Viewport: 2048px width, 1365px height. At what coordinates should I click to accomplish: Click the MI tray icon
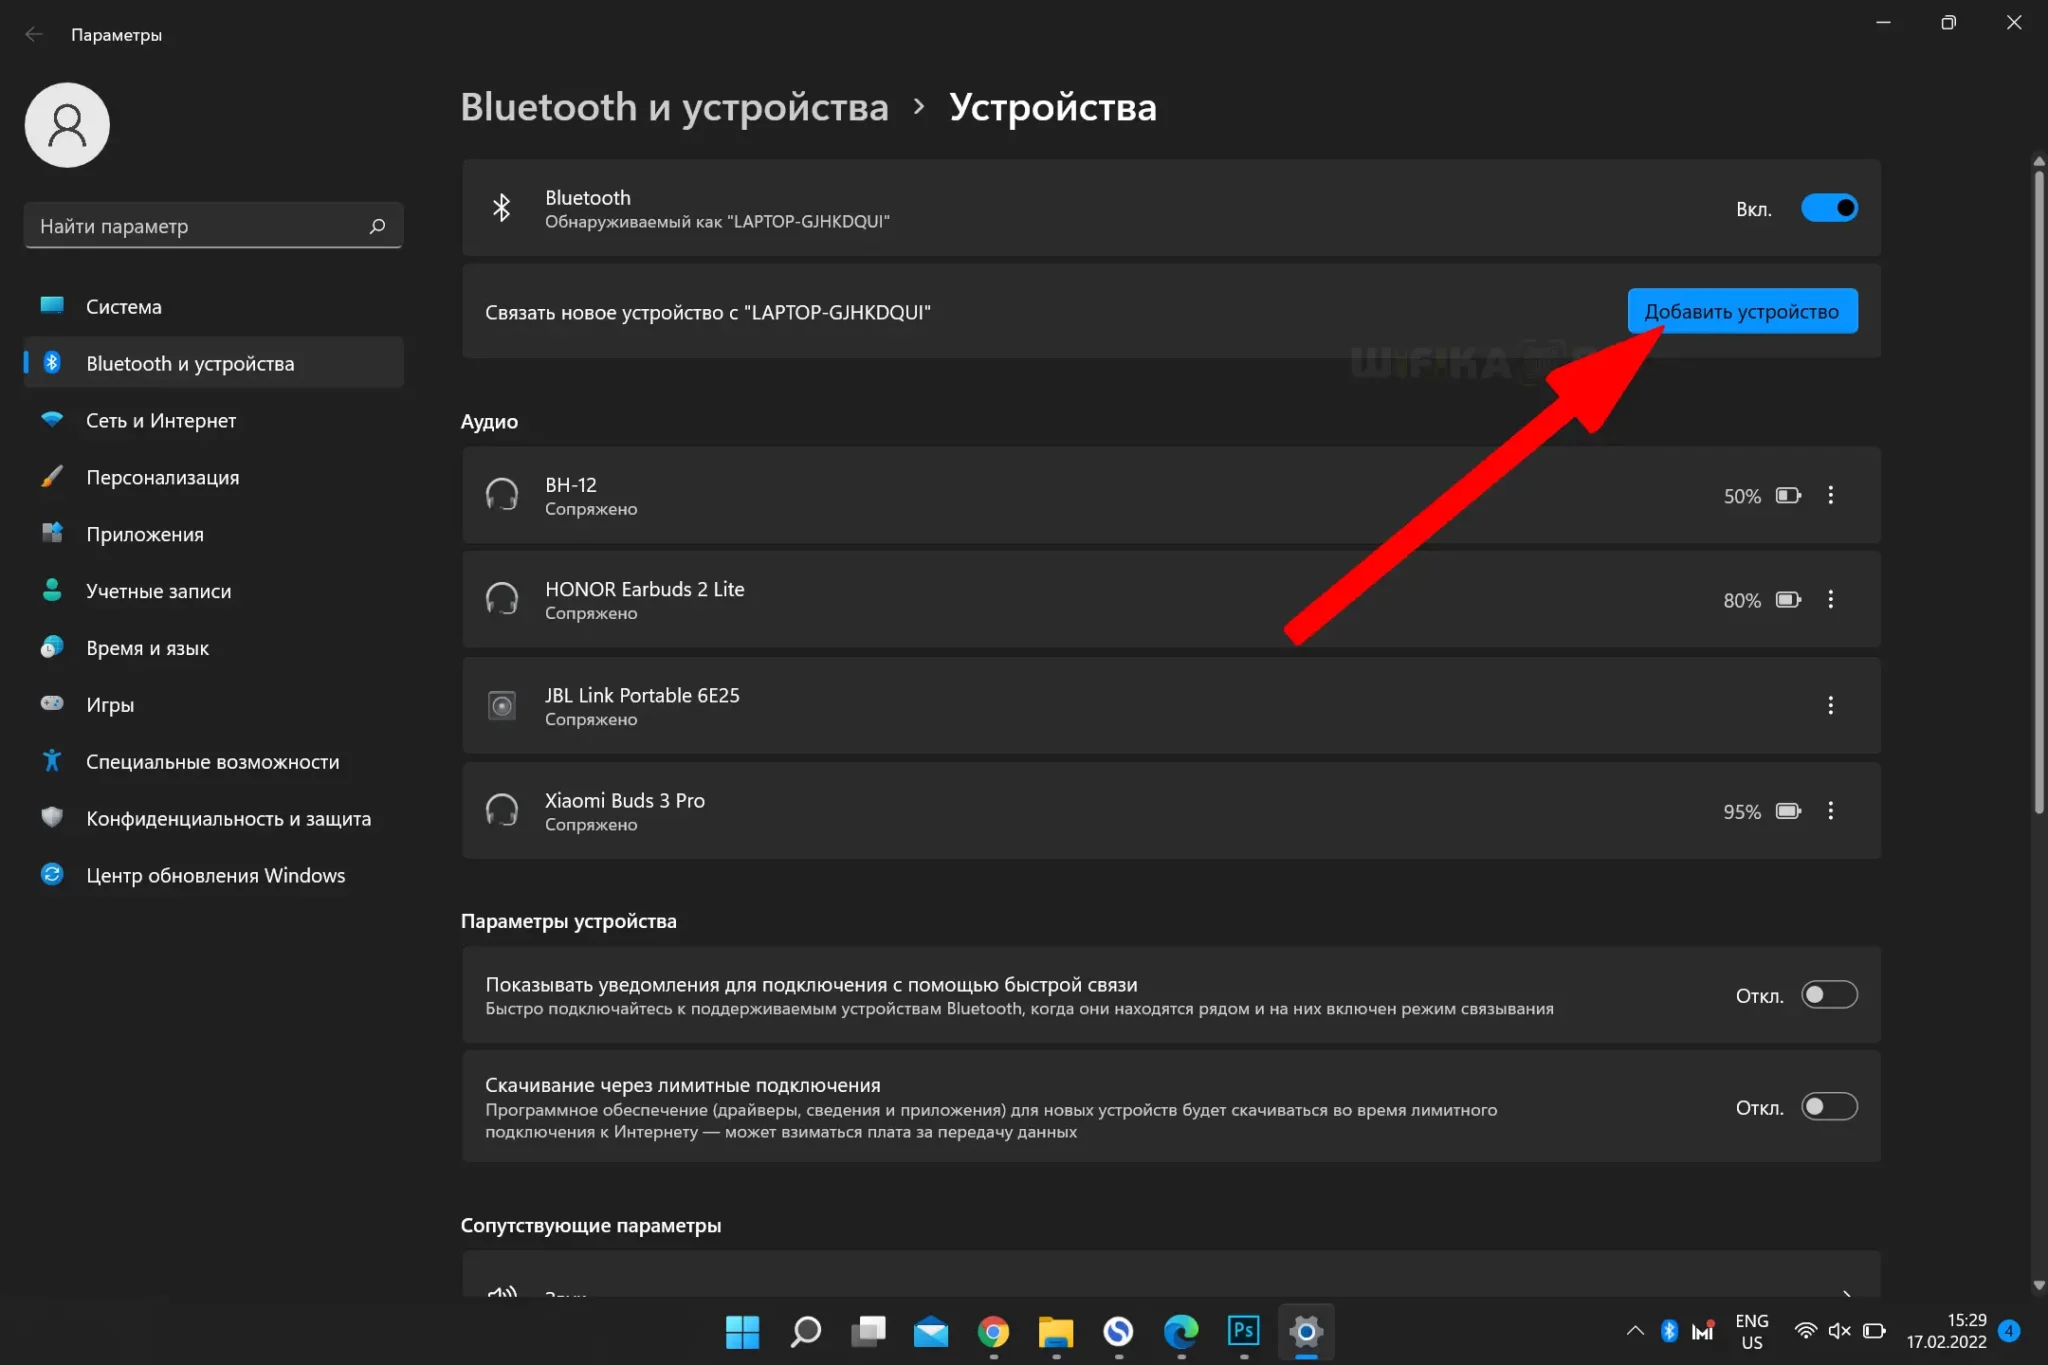[x=1703, y=1331]
